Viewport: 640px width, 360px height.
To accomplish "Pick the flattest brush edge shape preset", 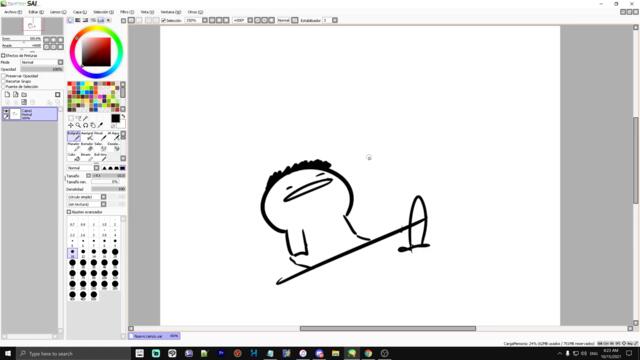I will [x=122, y=168].
